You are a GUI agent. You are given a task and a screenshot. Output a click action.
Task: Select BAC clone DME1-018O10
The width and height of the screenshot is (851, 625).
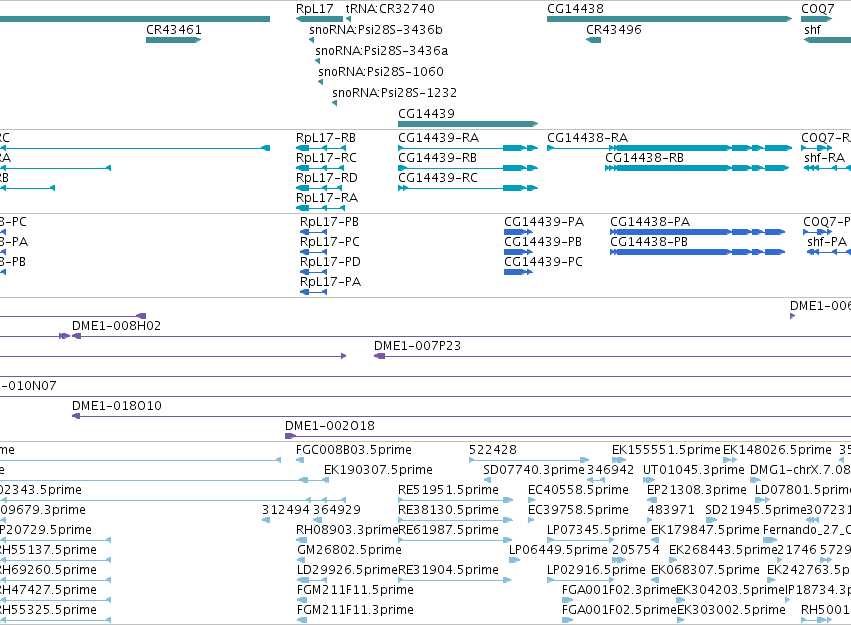[x=117, y=406]
